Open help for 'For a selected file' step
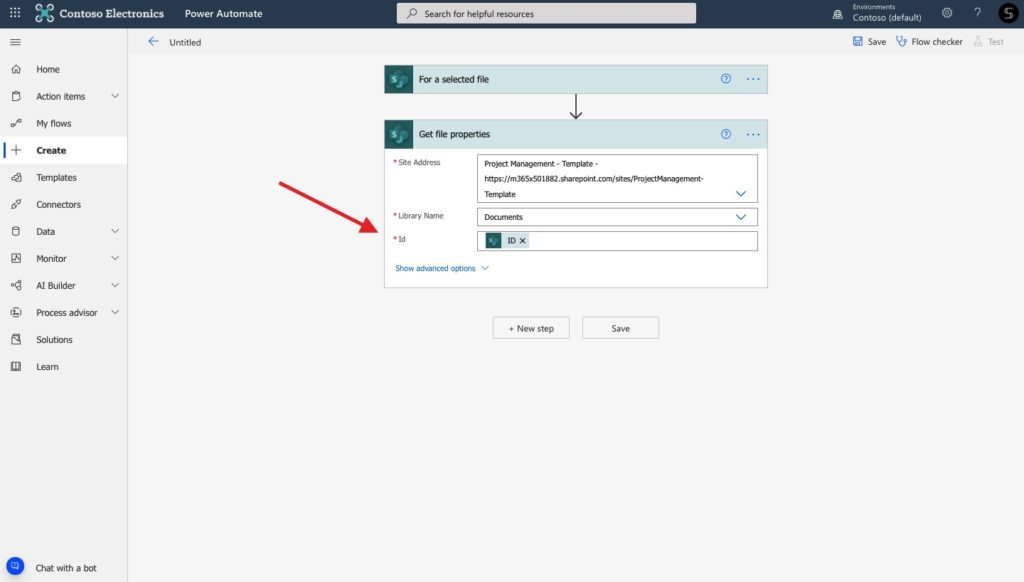 726,79
